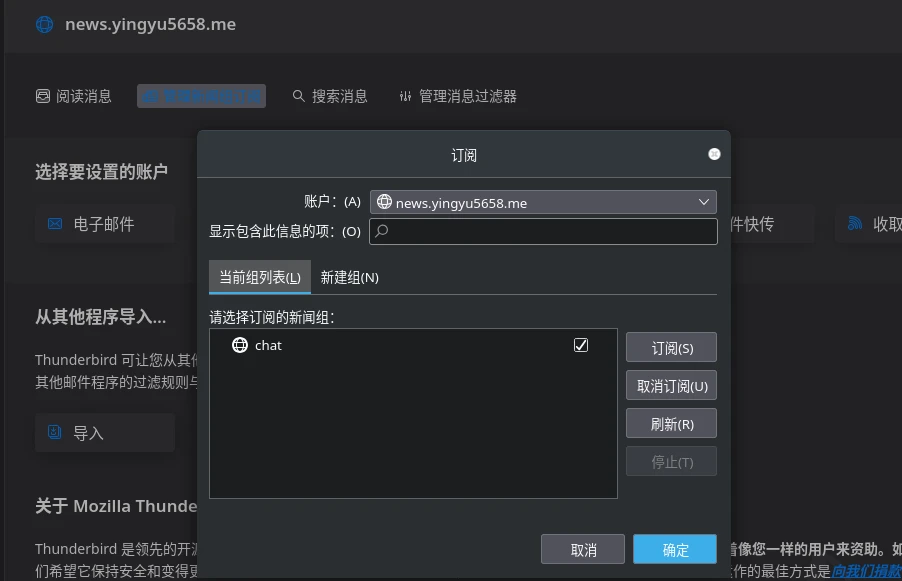Click the 电子邮件 envelope icon

pyautogui.click(x=55, y=224)
